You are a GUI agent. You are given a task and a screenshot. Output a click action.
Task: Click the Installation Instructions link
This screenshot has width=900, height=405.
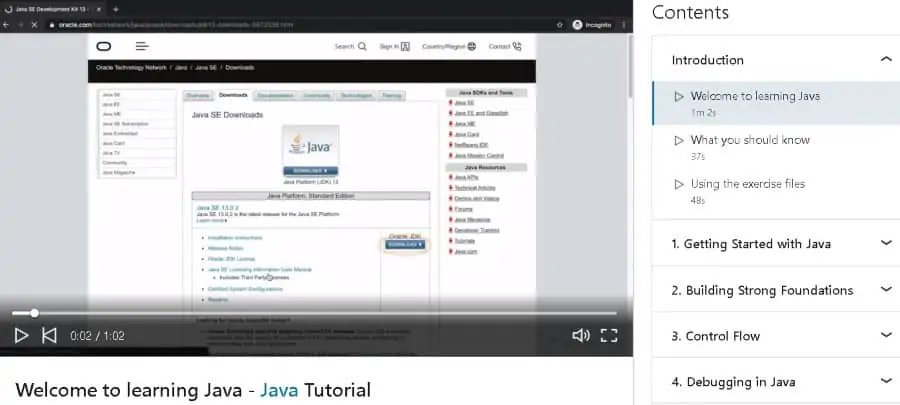(235, 237)
